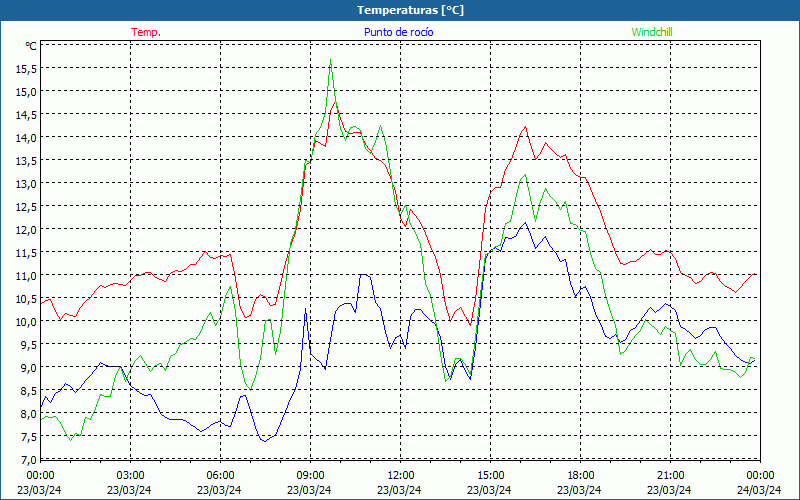Screen dimensions: 800x500
Task: Select the green 'Windchill' legend label
Action: pos(652,32)
